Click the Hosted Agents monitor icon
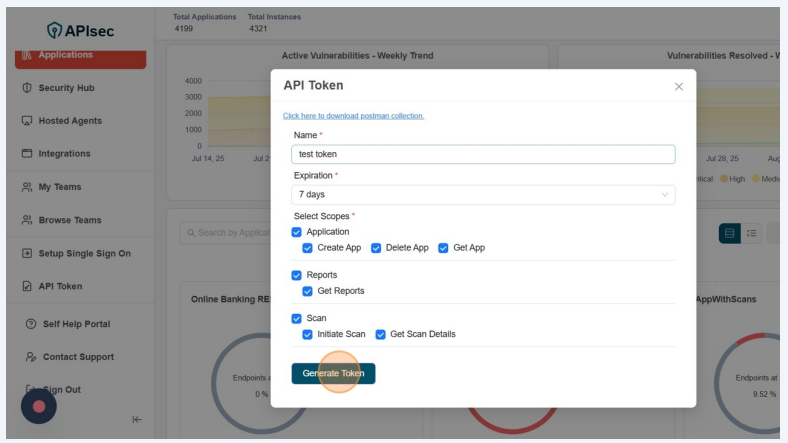 (x=27, y=121)
